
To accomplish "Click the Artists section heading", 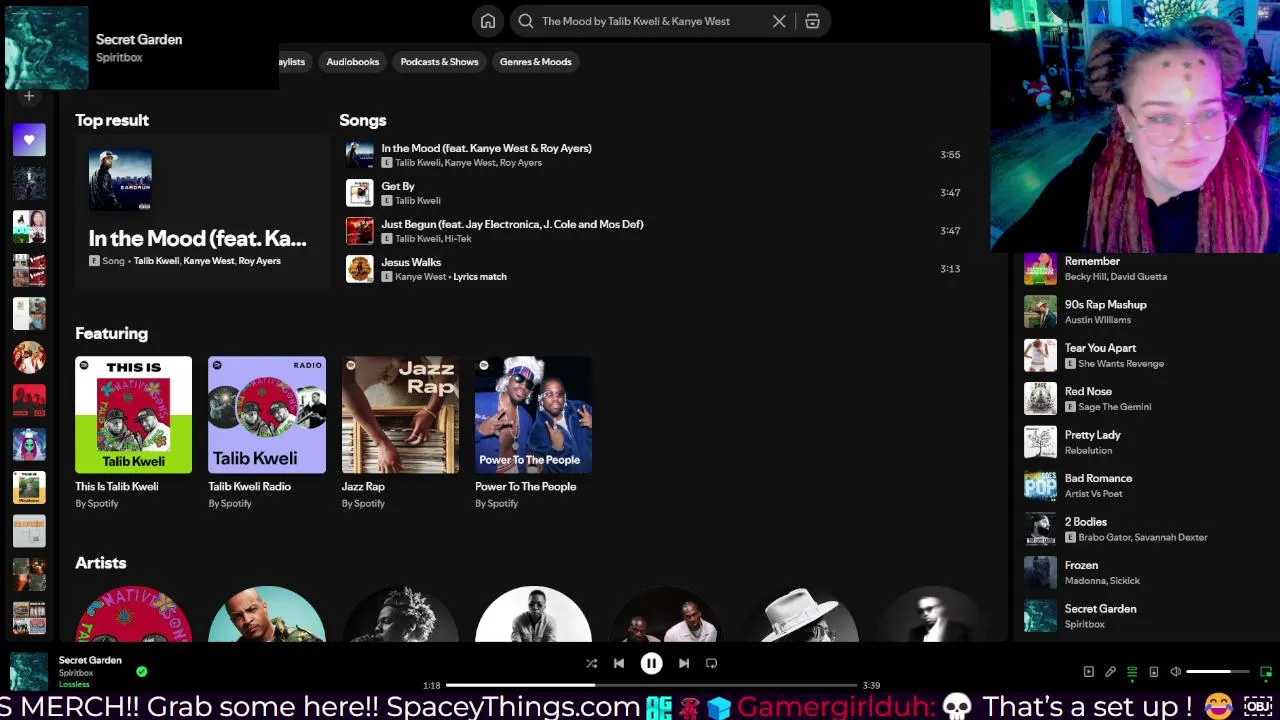I will click(x=100, y=563).
